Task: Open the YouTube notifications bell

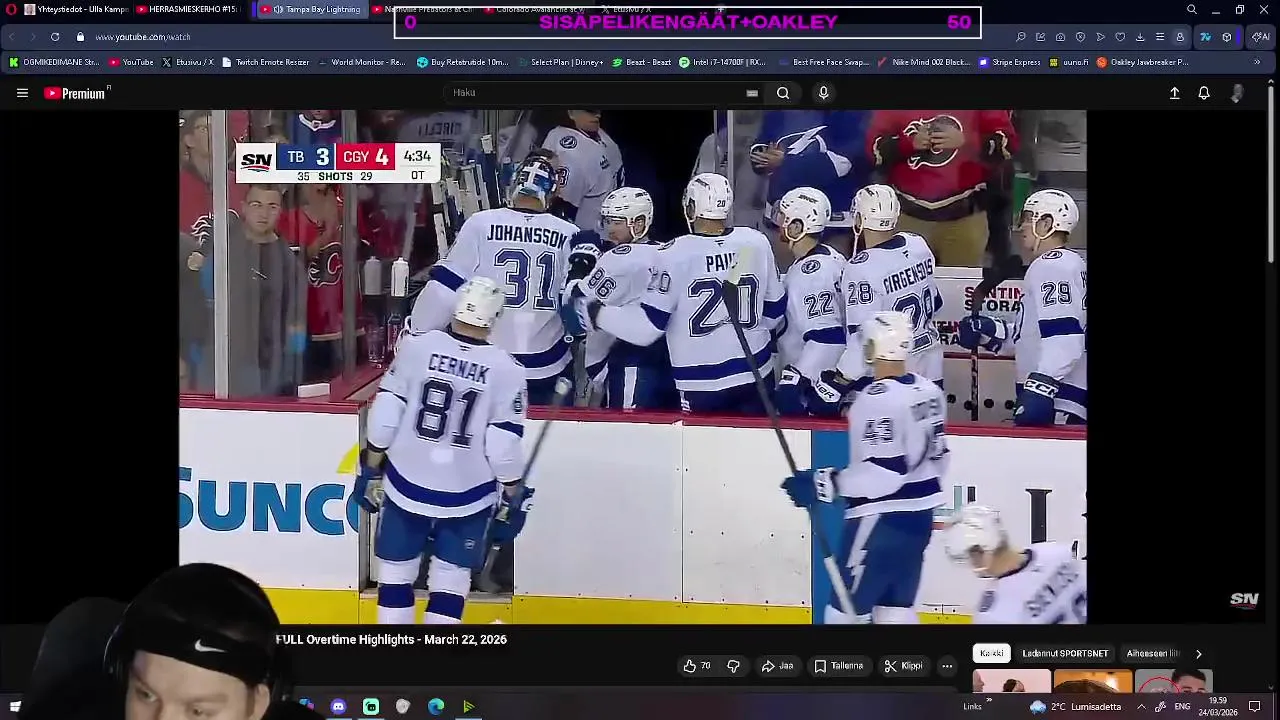Action: [x=1204, y=93]
